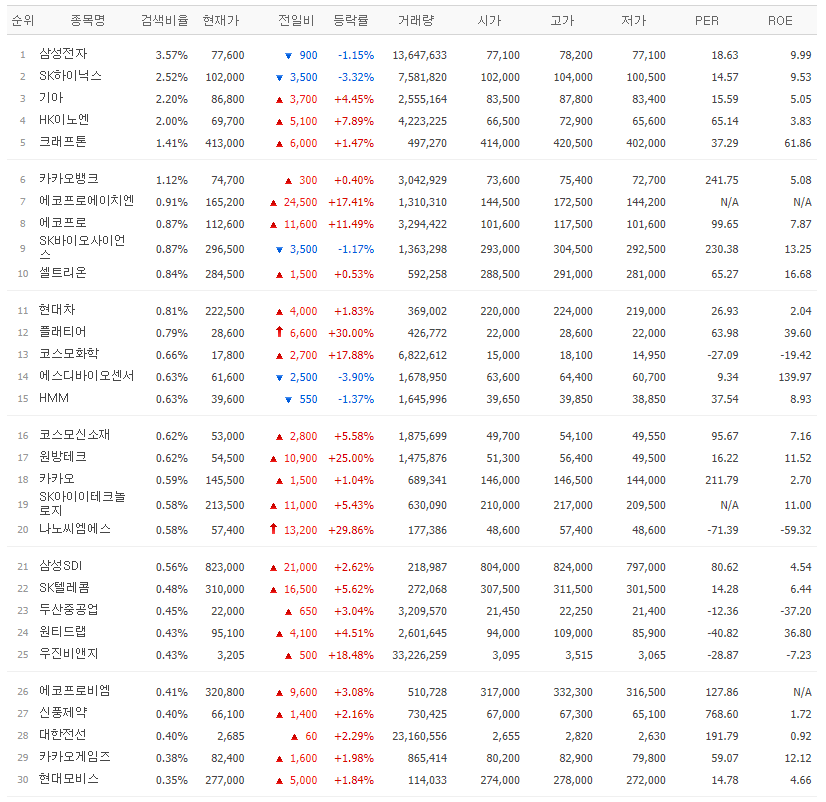
Task: Click 신풍제약 PER value 768.60
Action: click(x=722, y=715)
